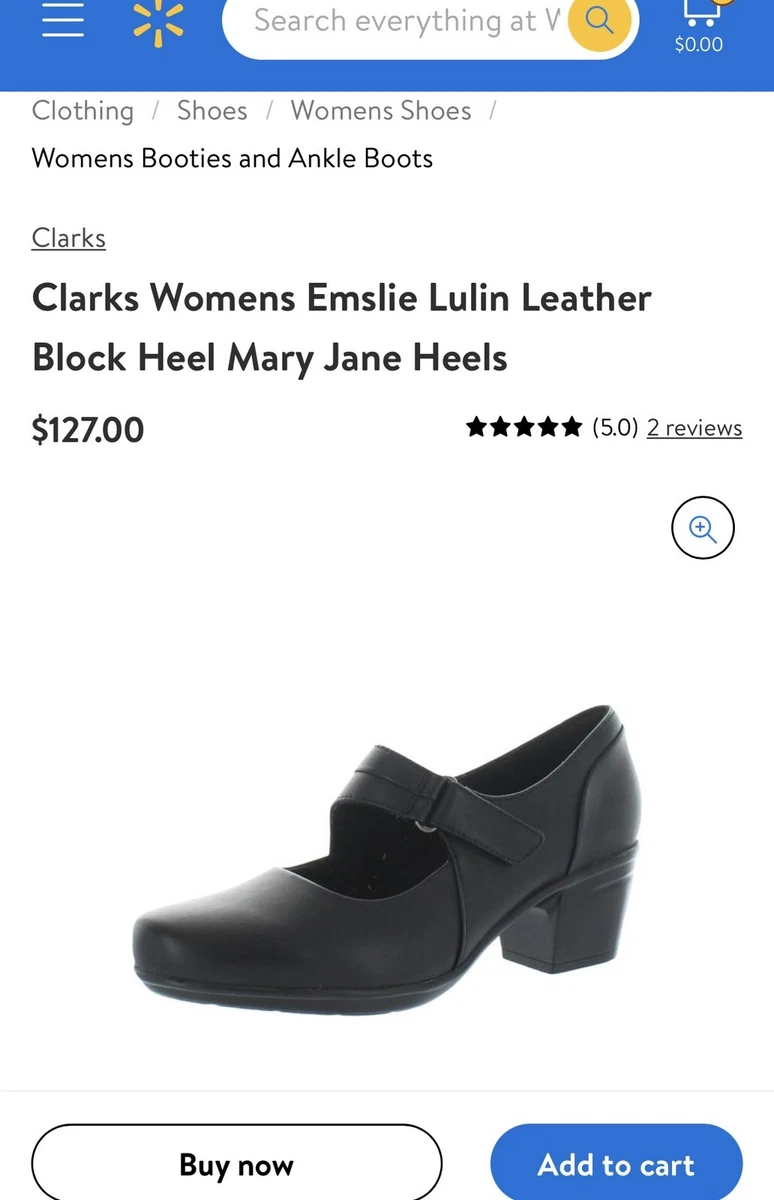Viewport: 774px width, 1200px height.
Task: Go to Walmart home via spark logo
Action: [159, 20]
